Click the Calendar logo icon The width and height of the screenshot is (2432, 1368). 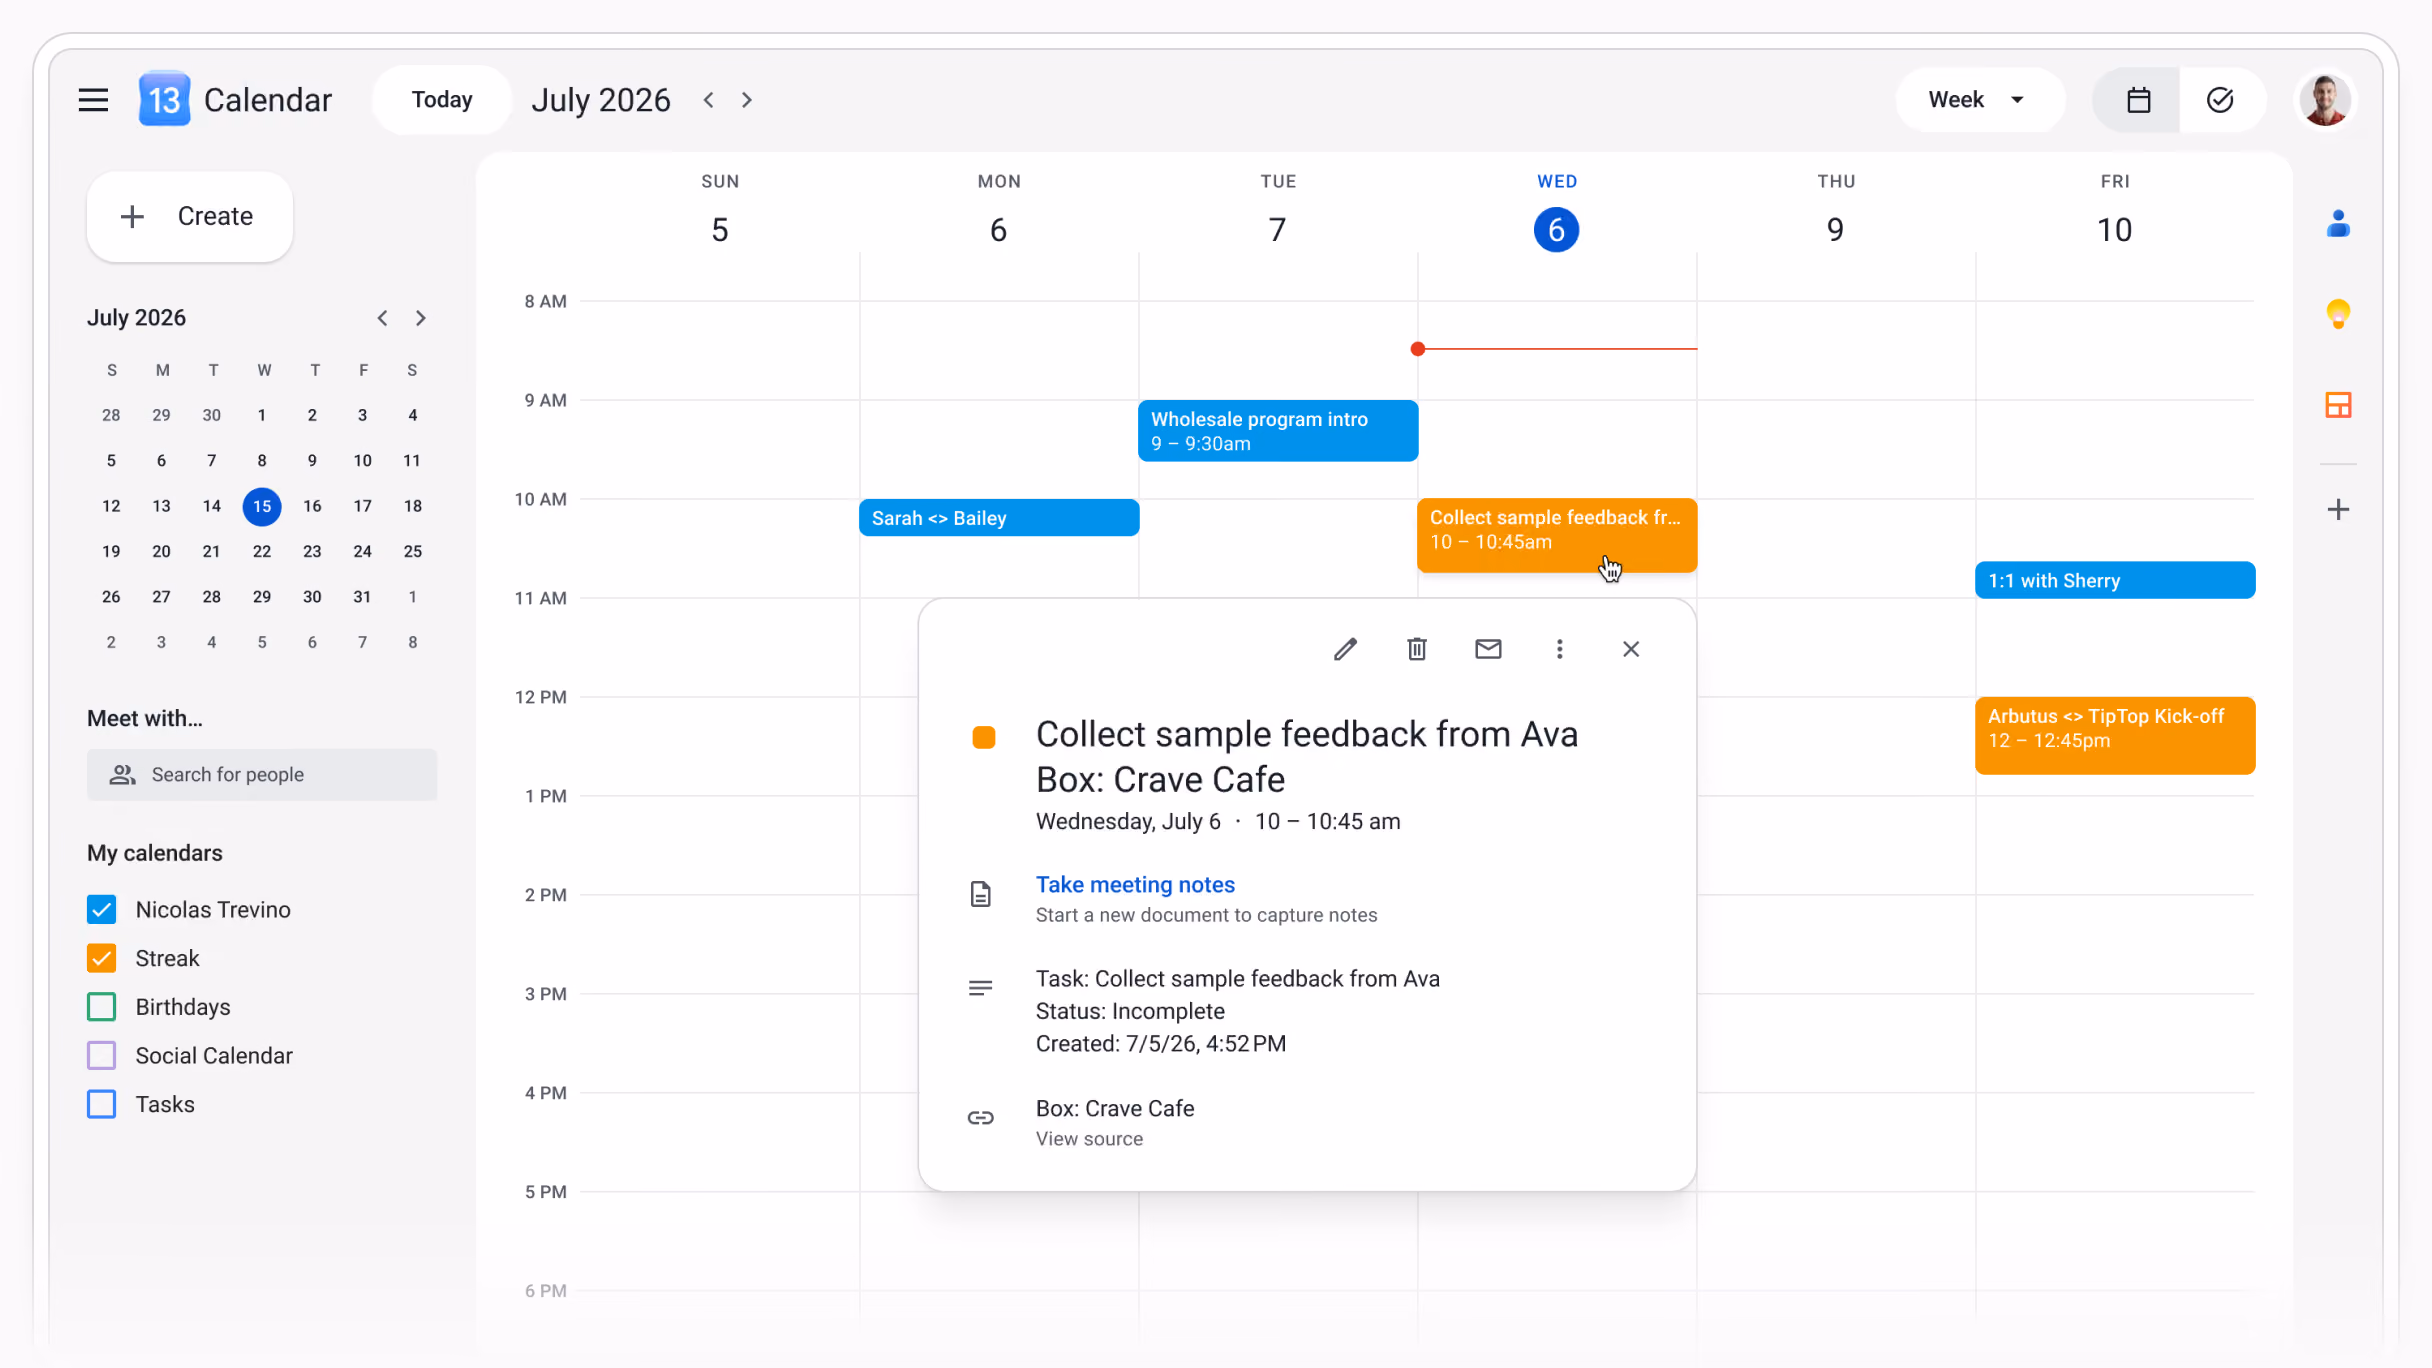164,100
